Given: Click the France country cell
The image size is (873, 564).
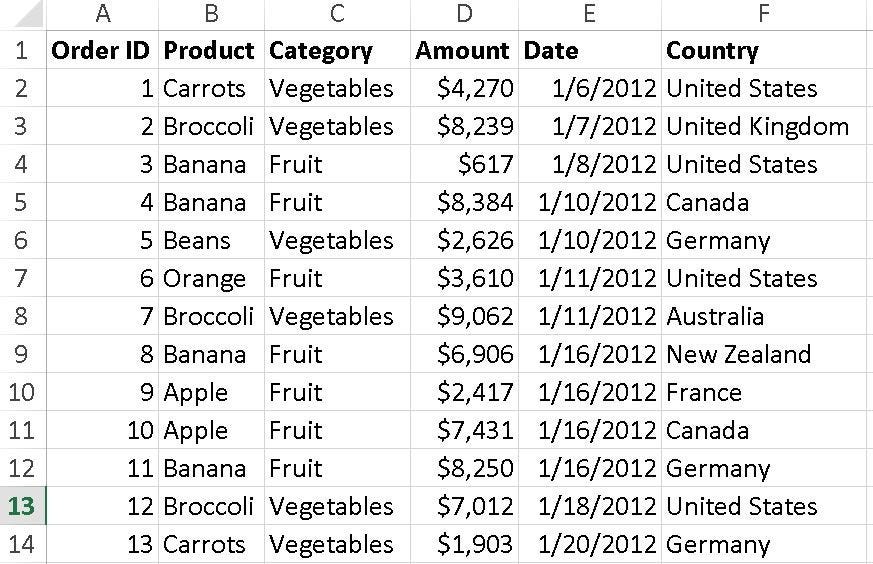Looking at the screenshot, I should 704,392.
